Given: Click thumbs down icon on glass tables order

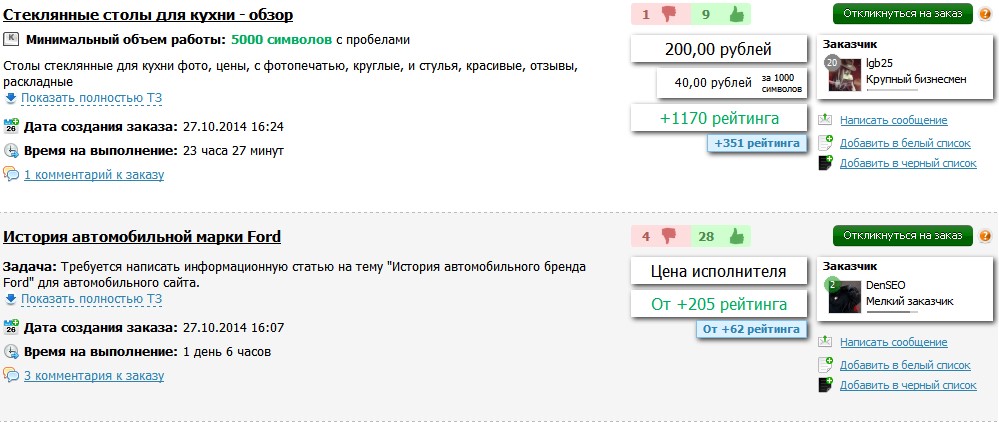Looking at the screenshot, I should point(669,15).
